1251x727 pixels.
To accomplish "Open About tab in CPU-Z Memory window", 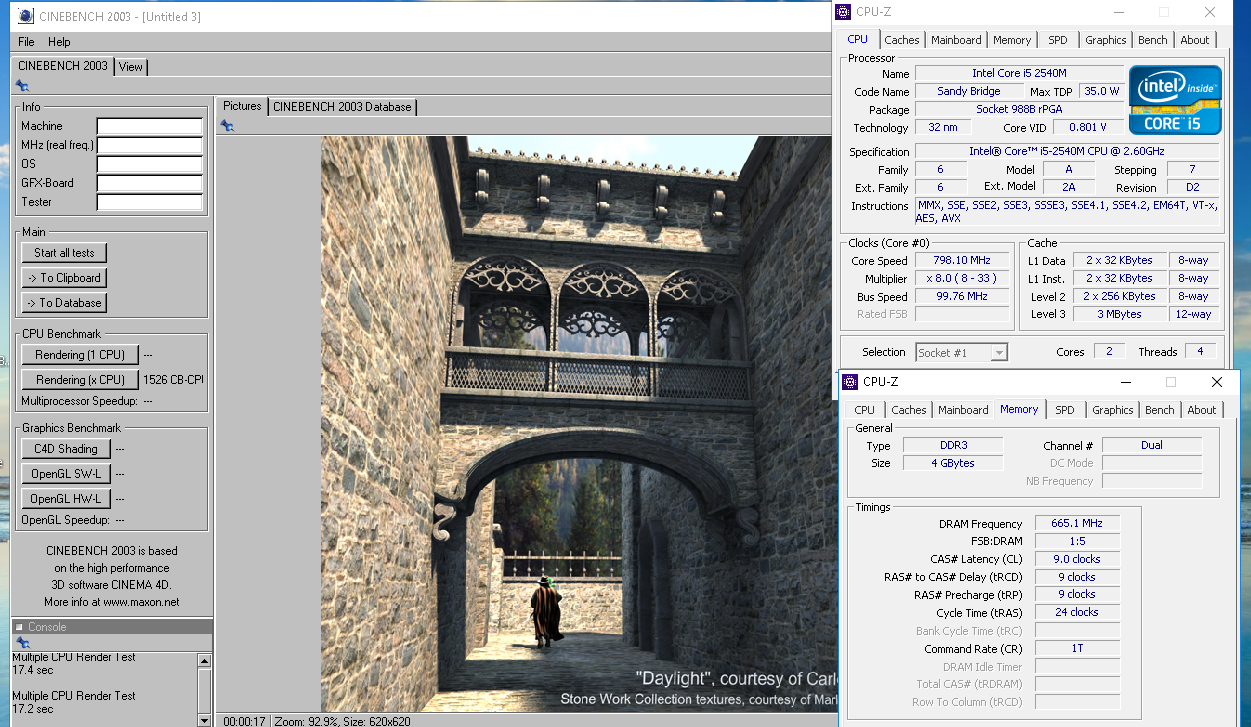I will (x=1202, y=410).
